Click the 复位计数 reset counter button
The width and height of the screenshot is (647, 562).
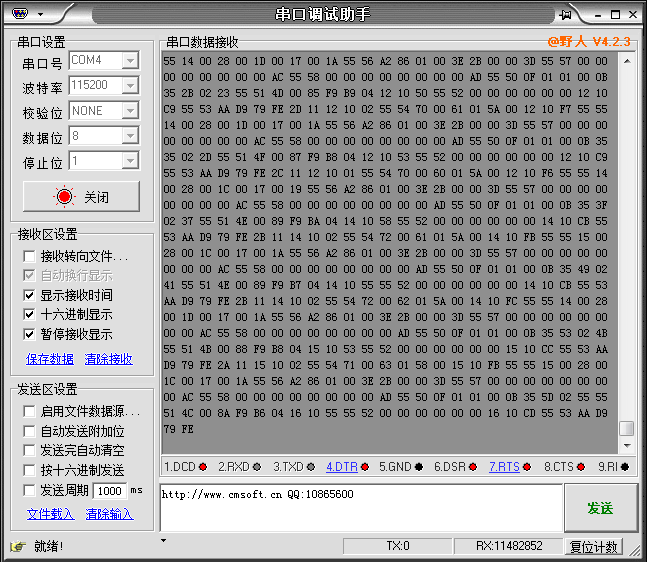[x=594, y=547]
